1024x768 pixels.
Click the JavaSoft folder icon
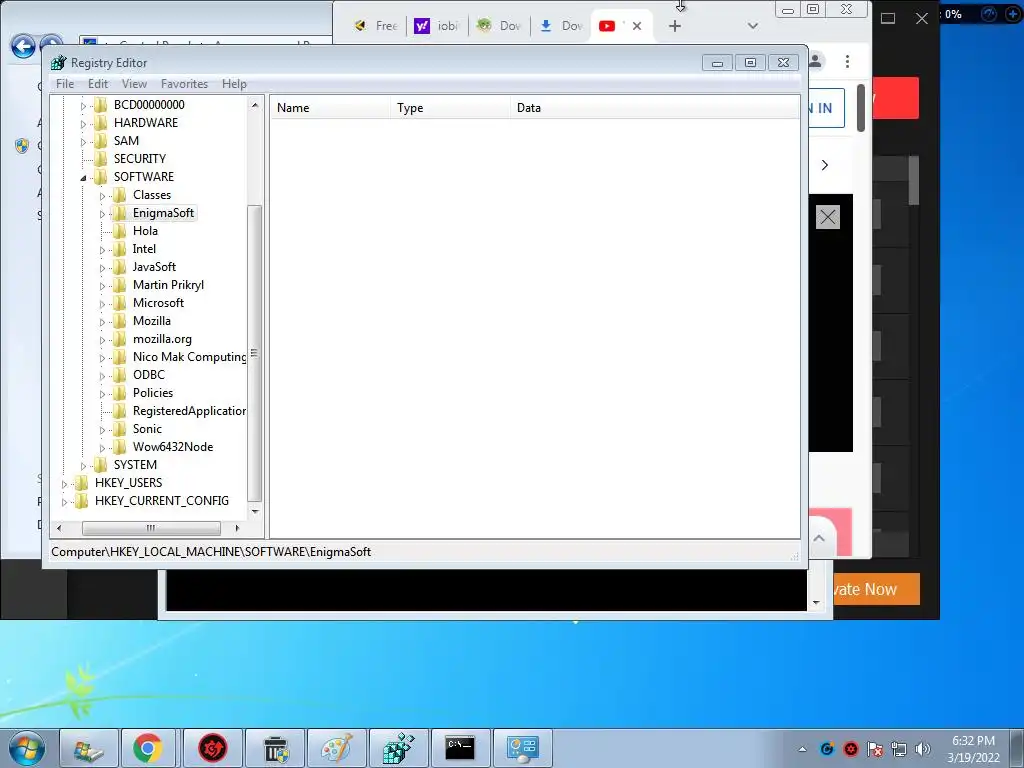pos(120,266)
